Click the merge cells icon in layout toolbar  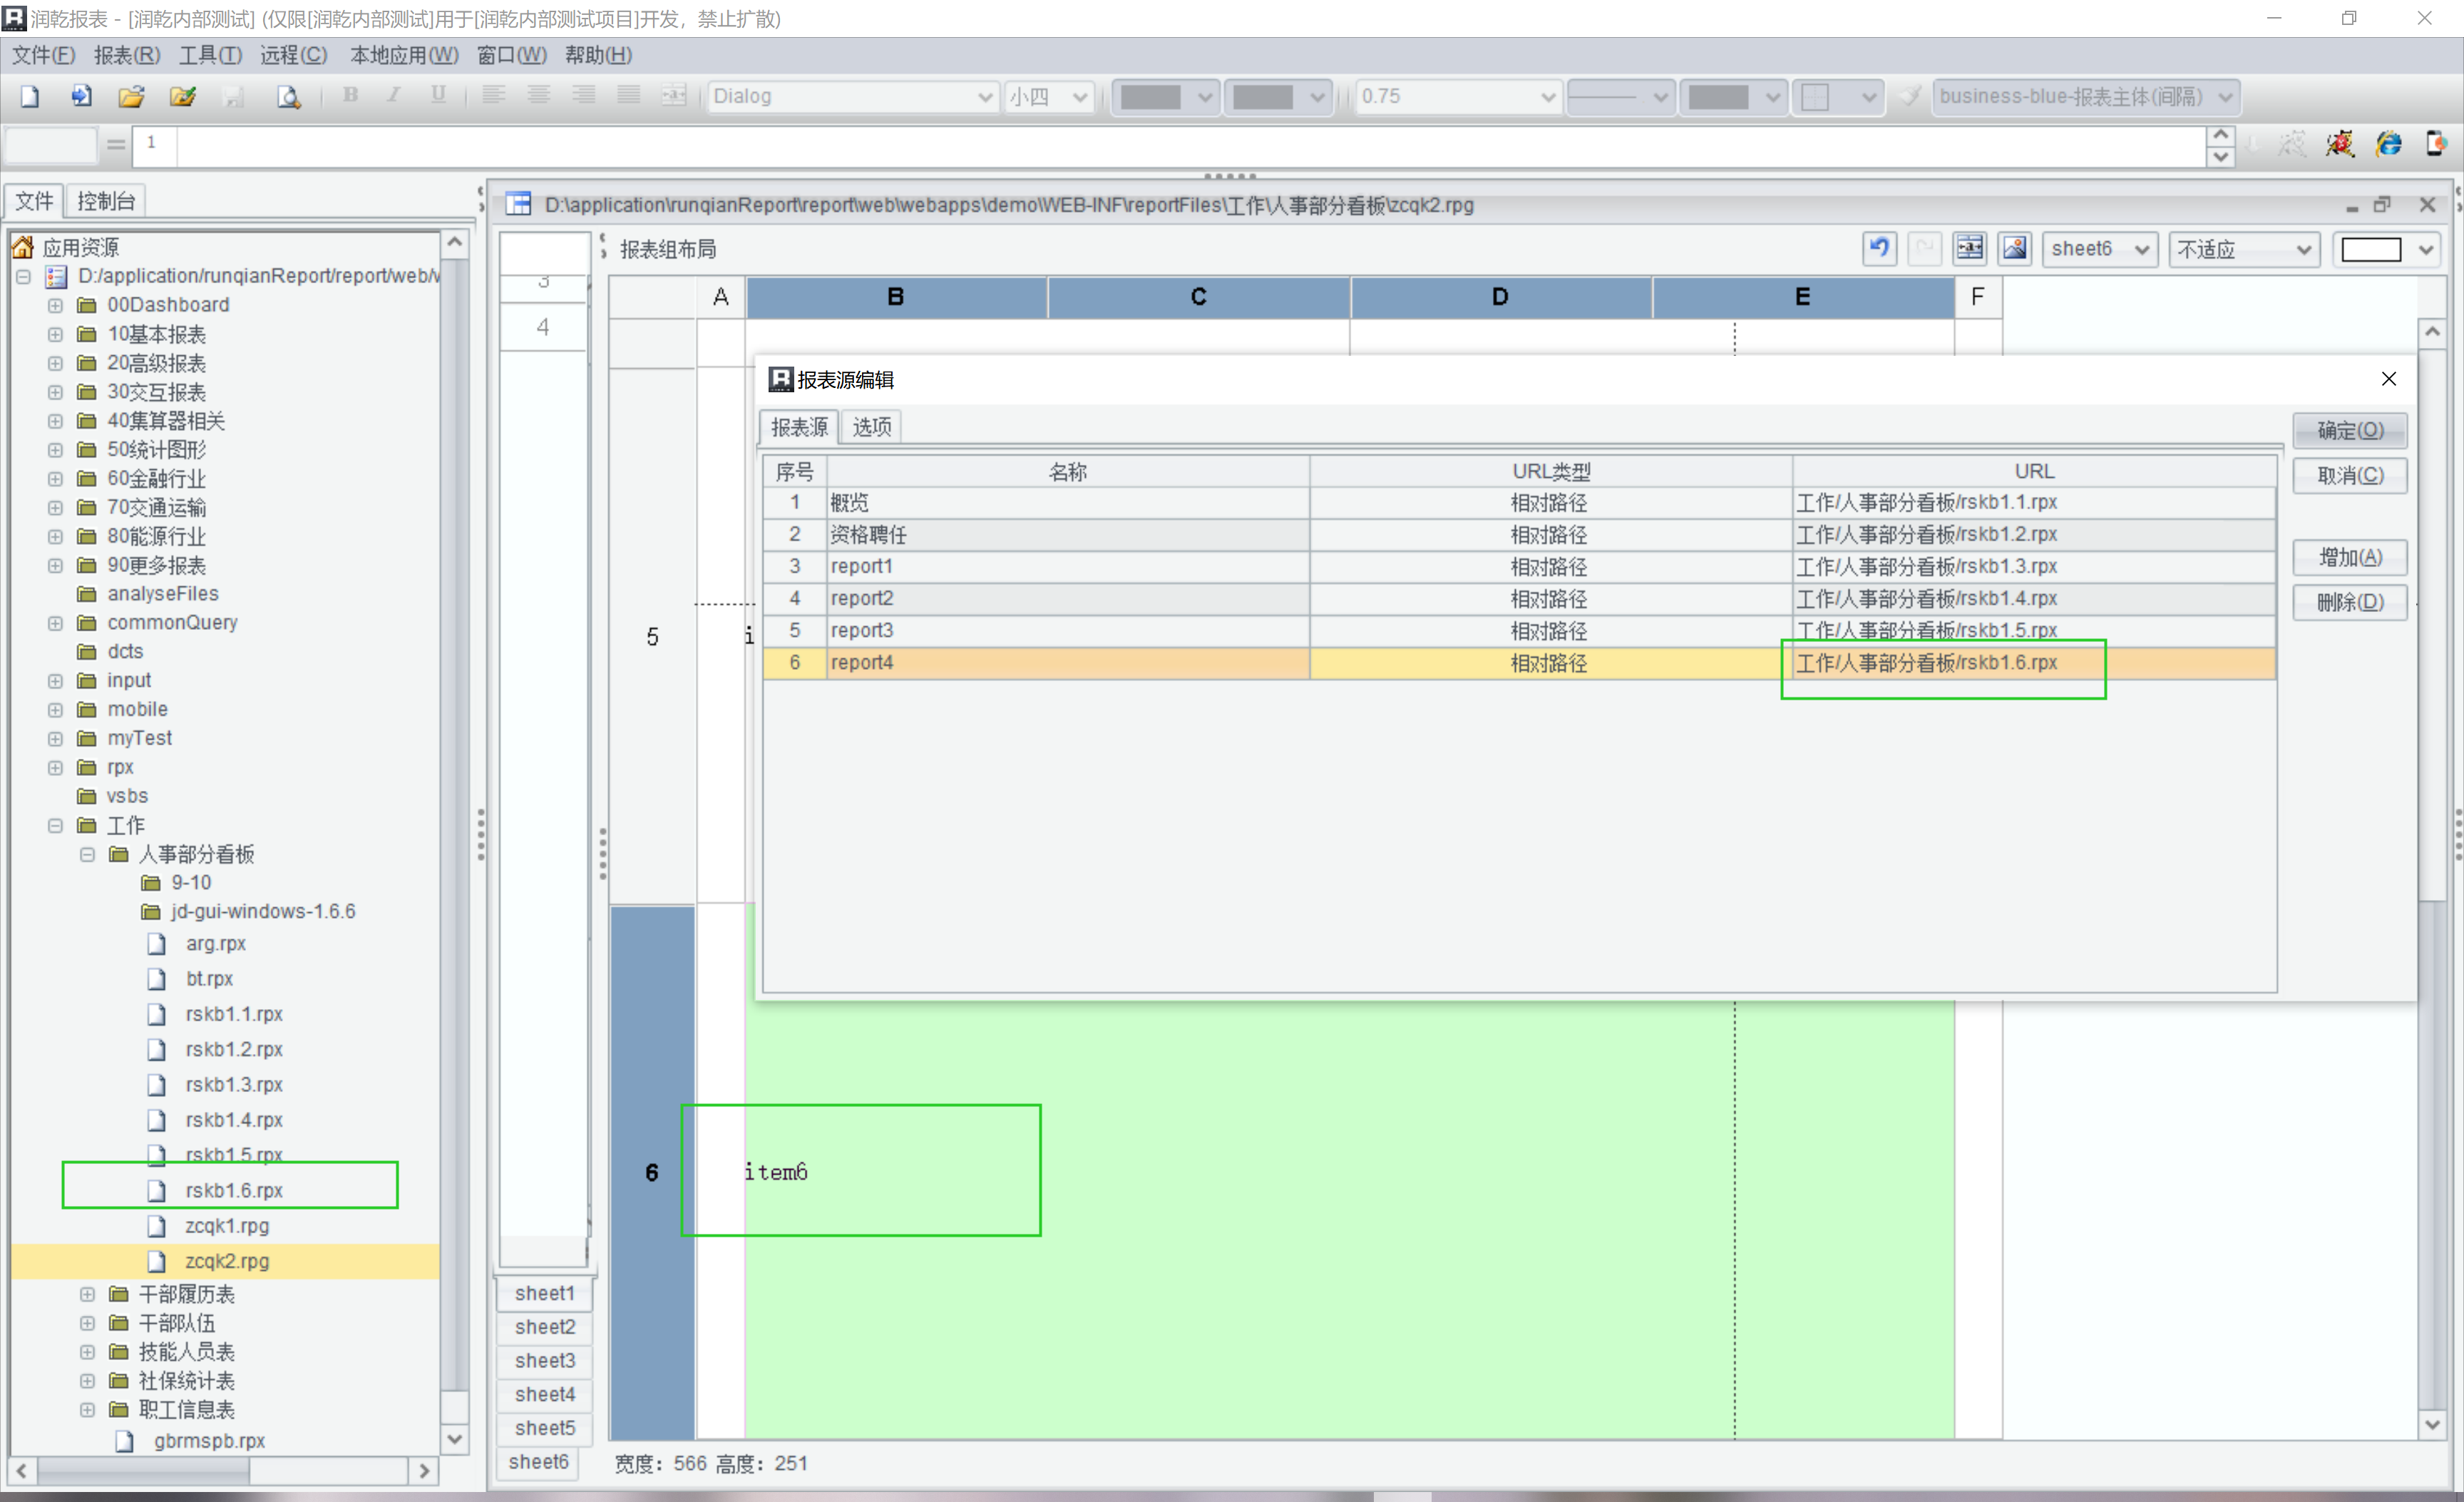(1969, 248)
